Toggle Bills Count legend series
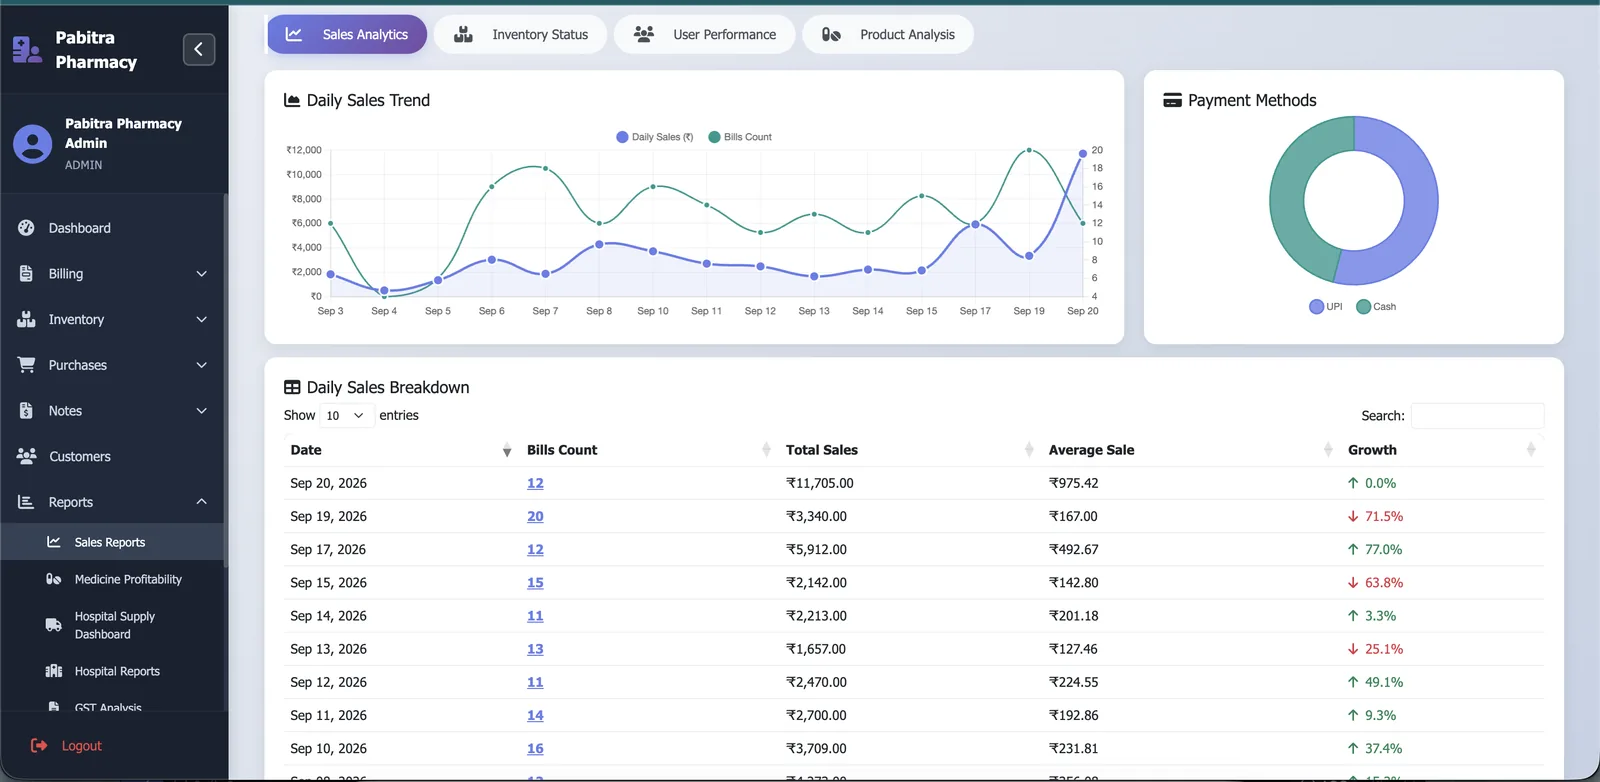1600x782 pixels. point(740,137)
